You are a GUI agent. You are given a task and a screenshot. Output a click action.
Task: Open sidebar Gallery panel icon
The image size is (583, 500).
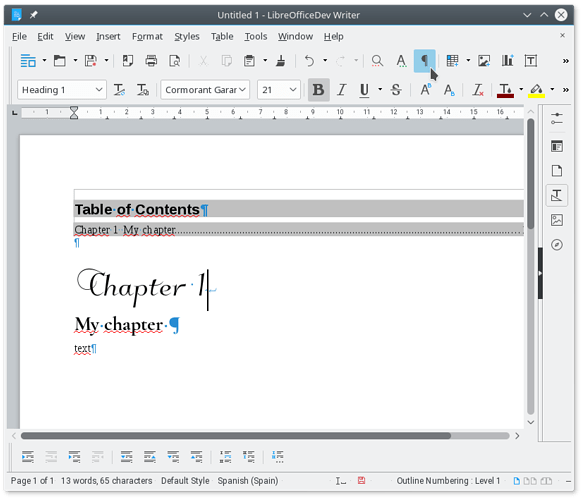[557, 220]
